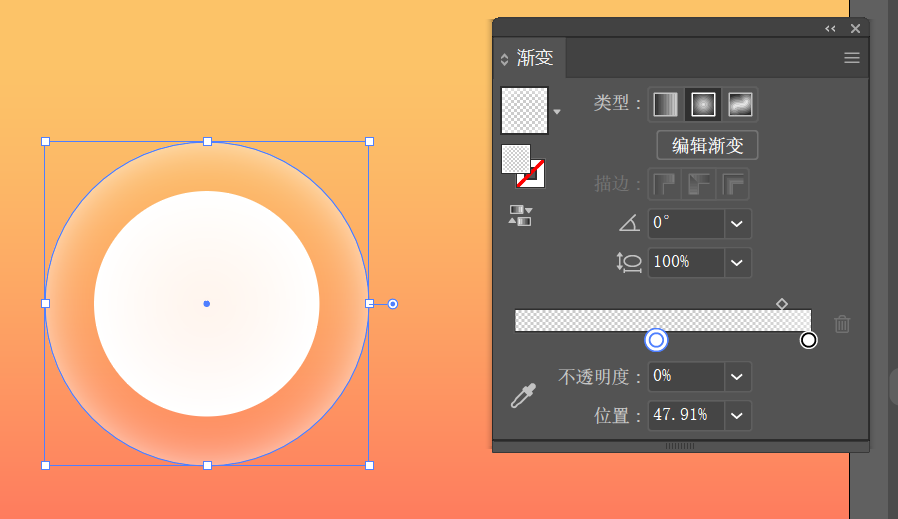Click the gradient slider bar

(x=663, y=320)
